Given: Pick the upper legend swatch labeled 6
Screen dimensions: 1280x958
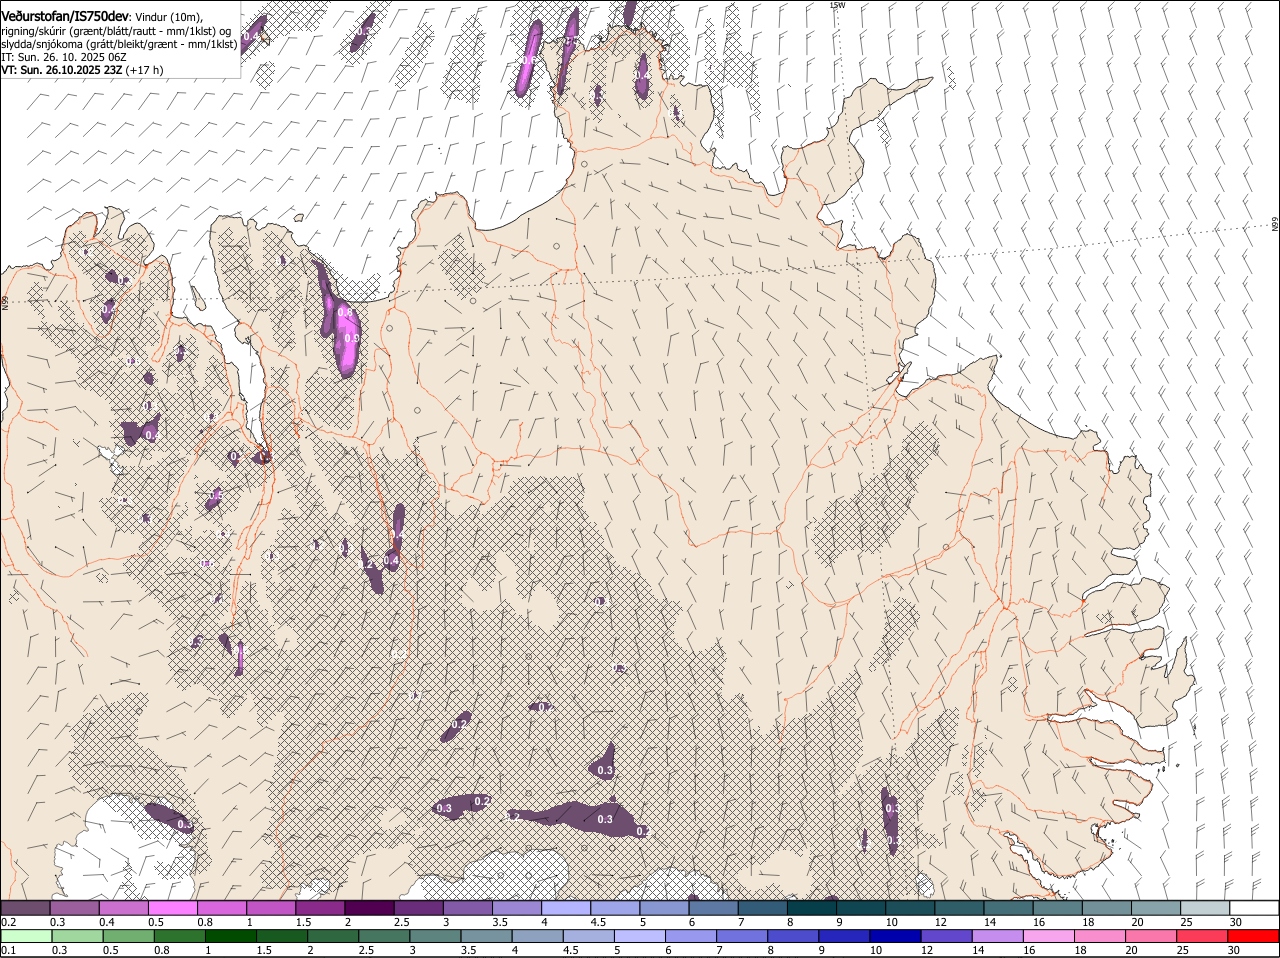Looking at the screenshot, I should [x=713, y=908].
